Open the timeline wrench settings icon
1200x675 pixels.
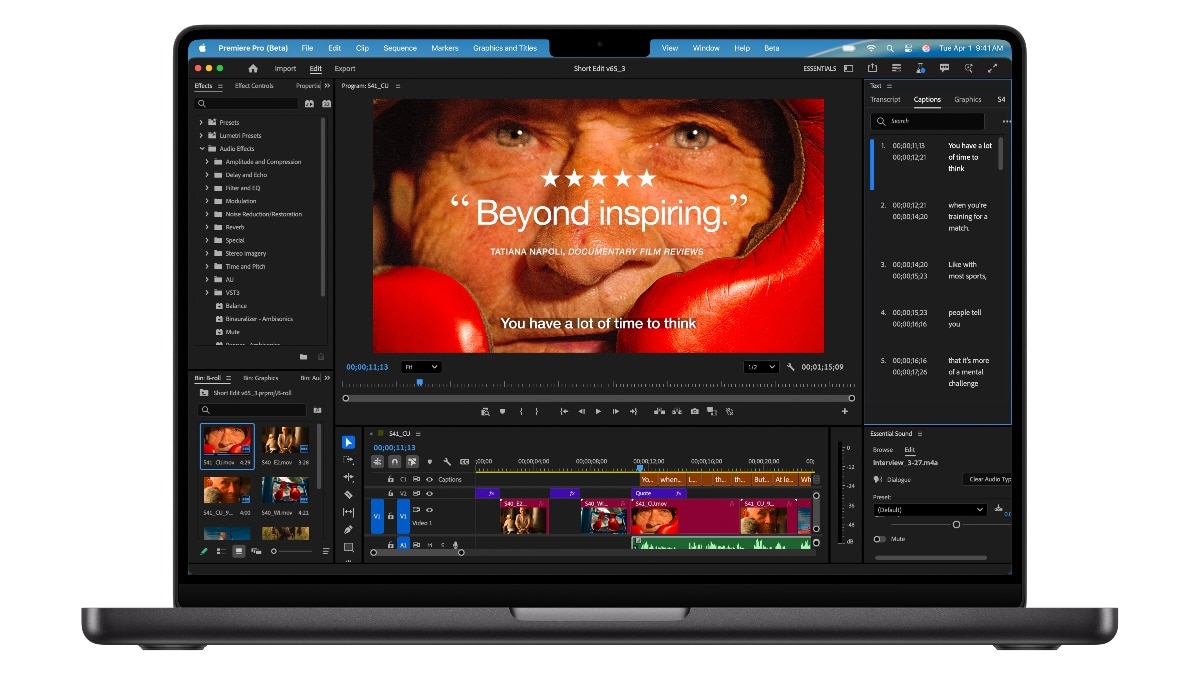coord(447,461)
